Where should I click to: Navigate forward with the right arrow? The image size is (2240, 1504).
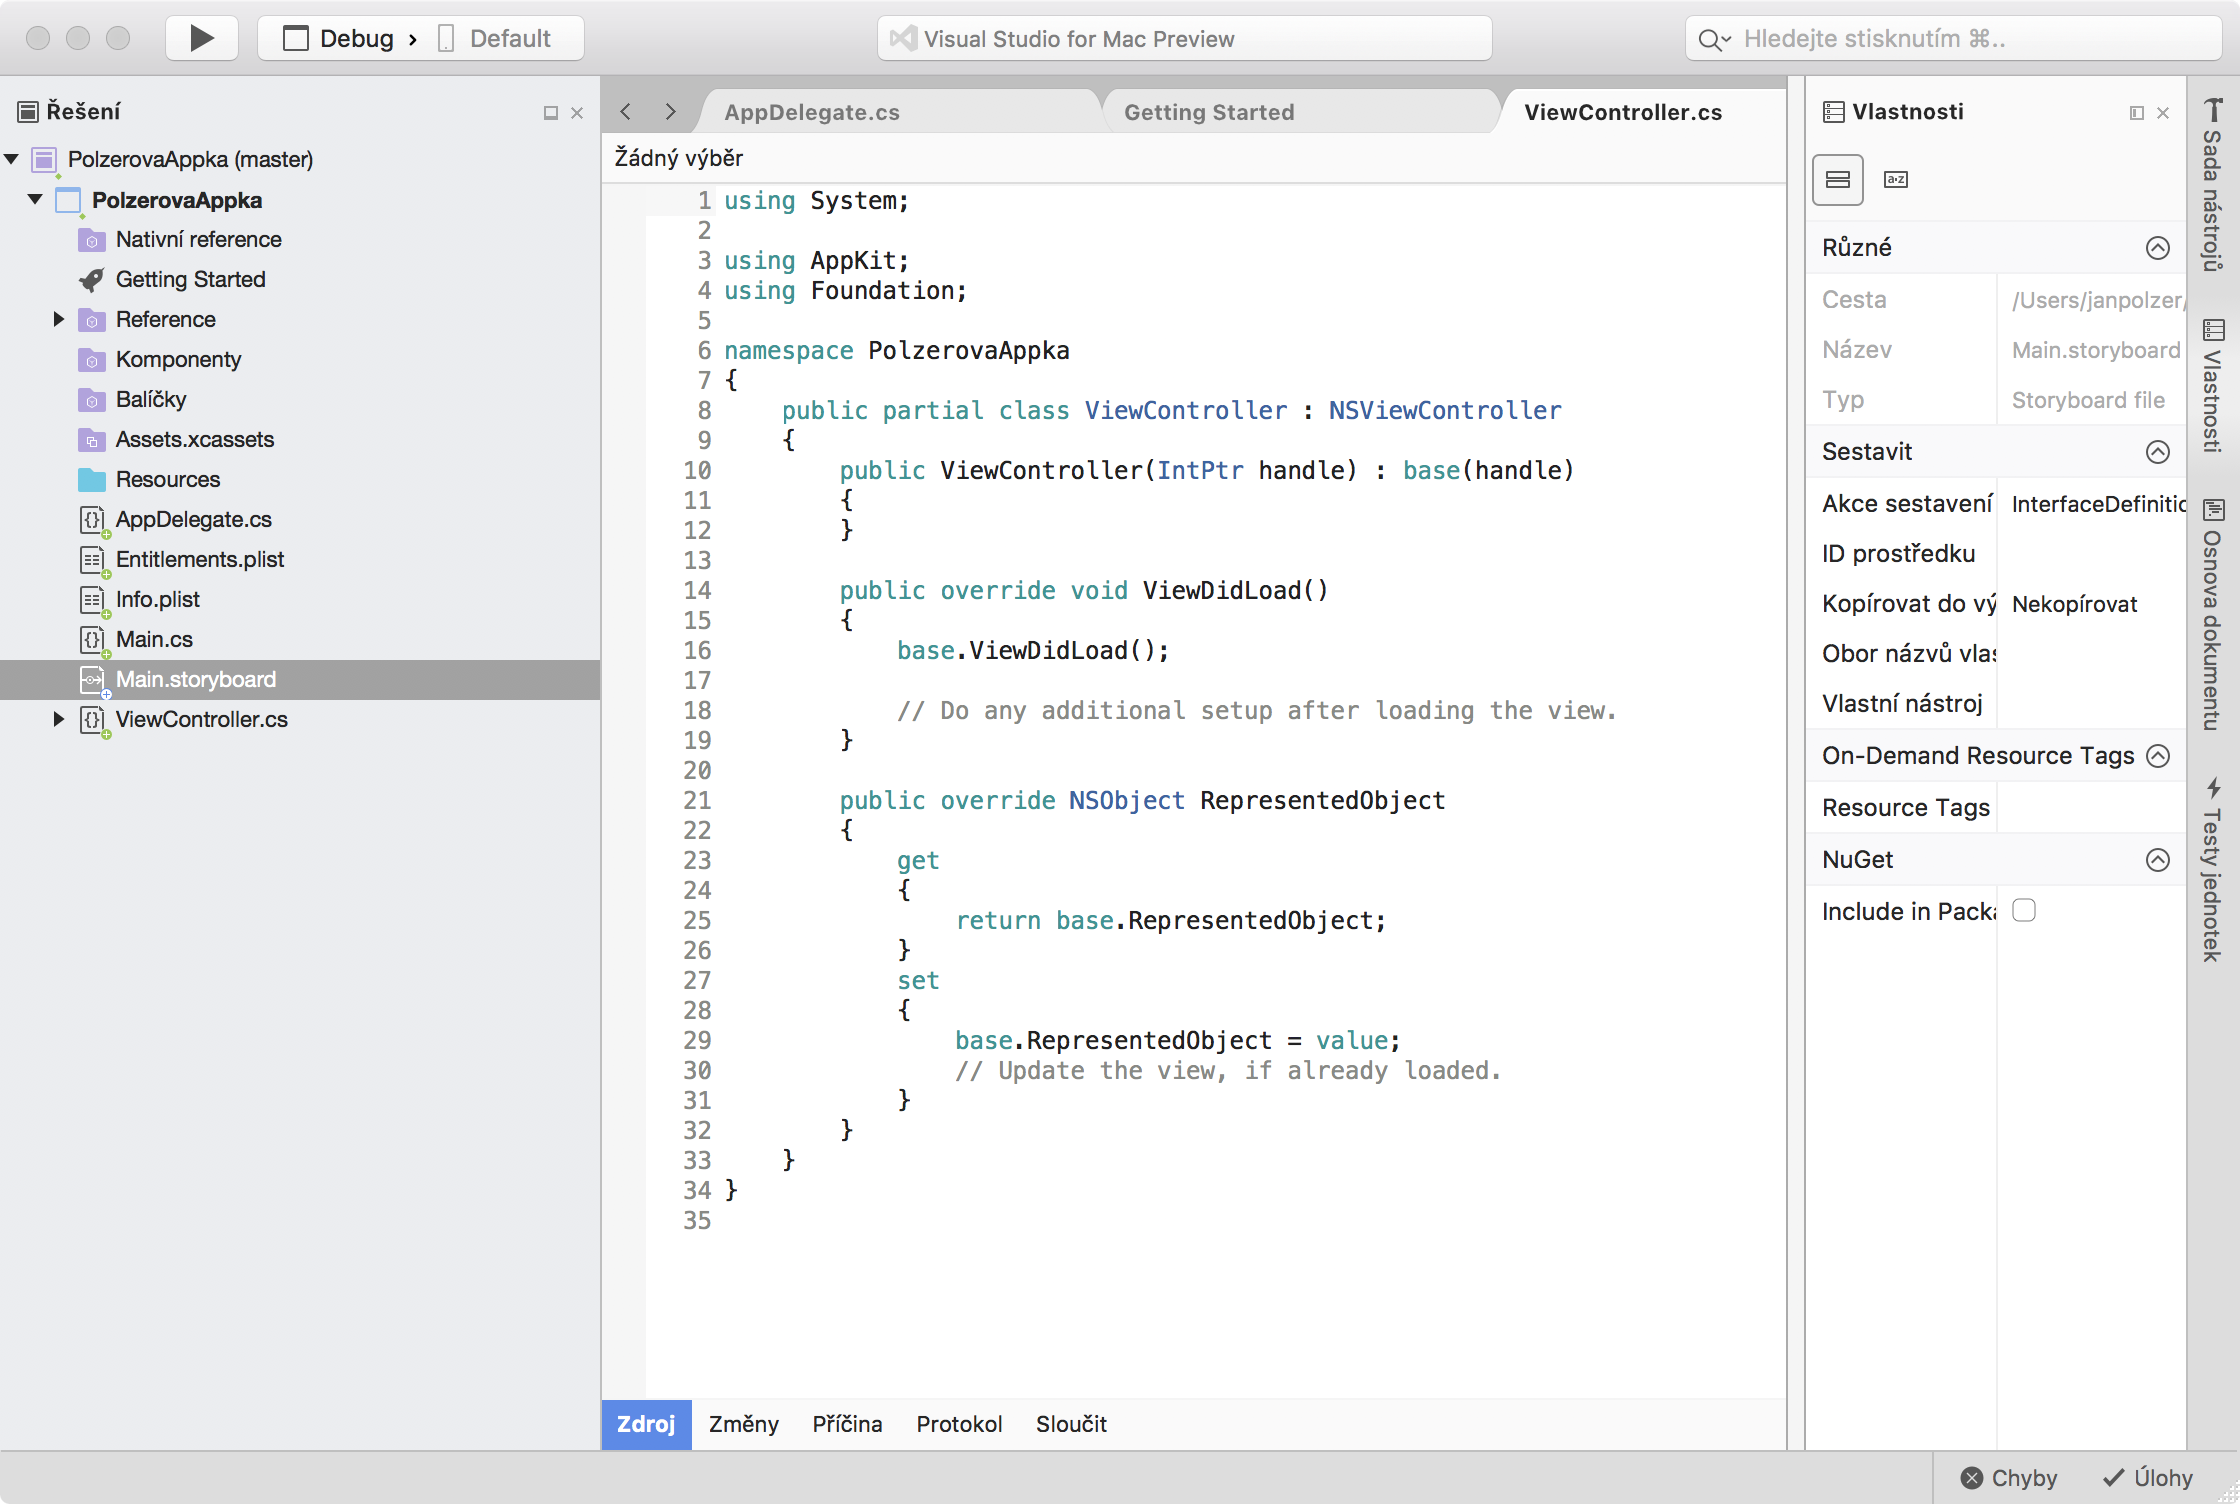670,111
